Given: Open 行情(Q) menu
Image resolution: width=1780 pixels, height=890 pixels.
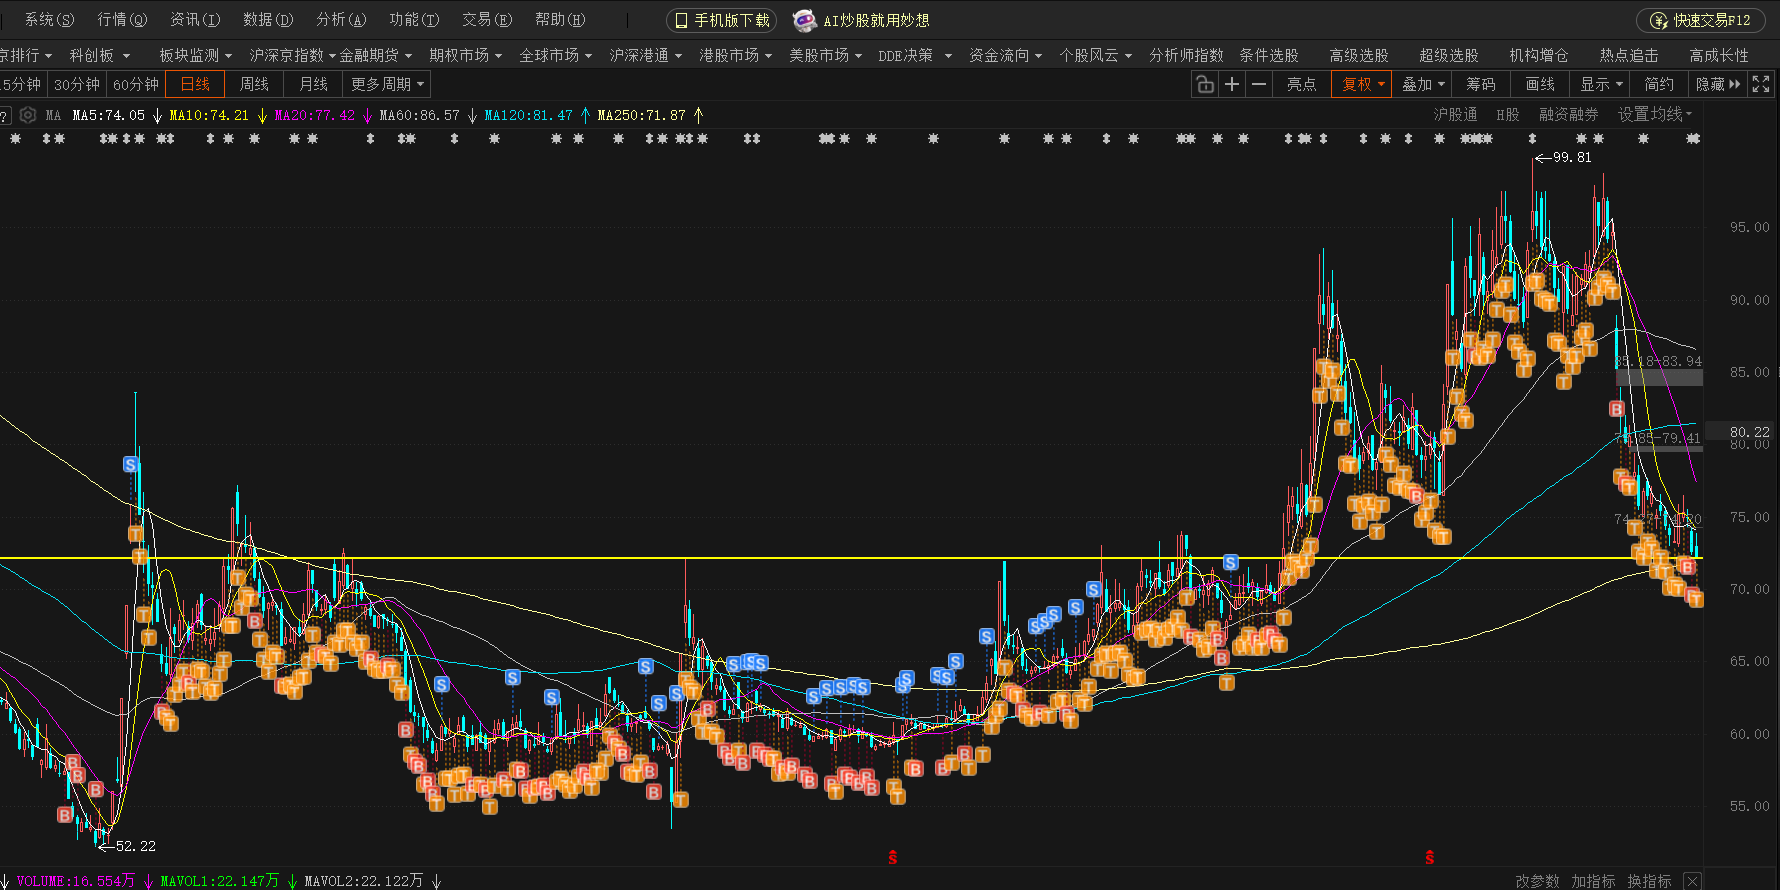Looking at the screenshot, I should pyautogui.click(x=122, y=20).
